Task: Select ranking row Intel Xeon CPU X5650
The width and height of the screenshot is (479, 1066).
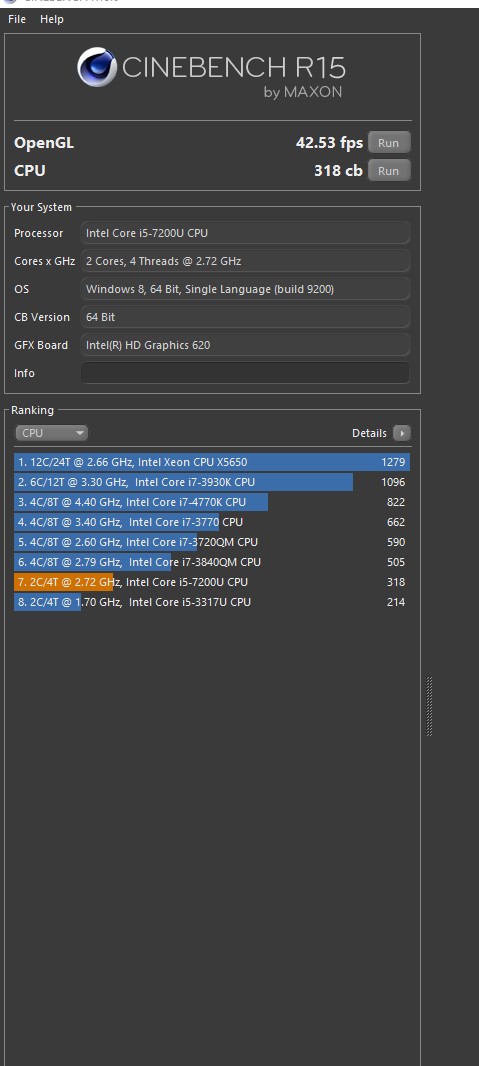Action: 212,462
